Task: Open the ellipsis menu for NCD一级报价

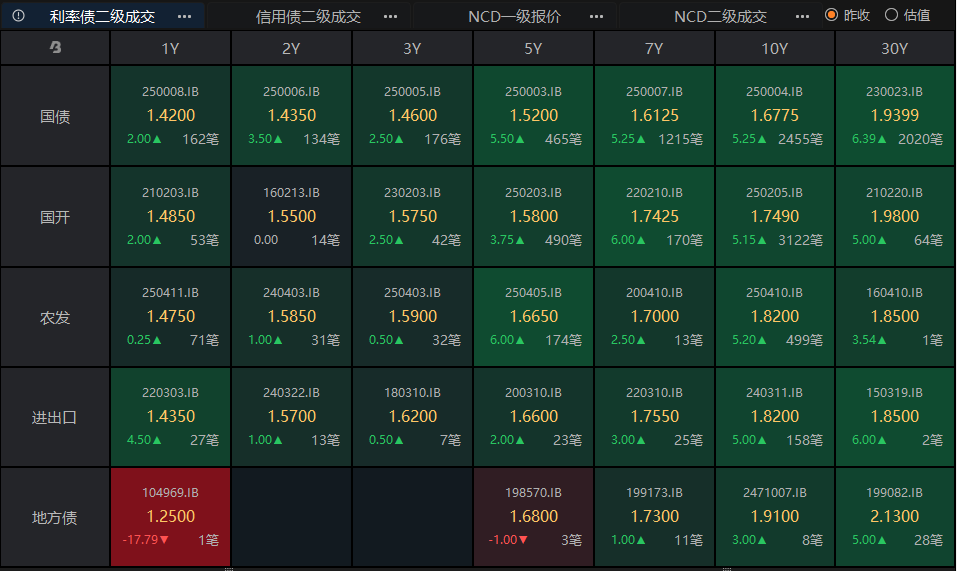Action: coord(596,16)
